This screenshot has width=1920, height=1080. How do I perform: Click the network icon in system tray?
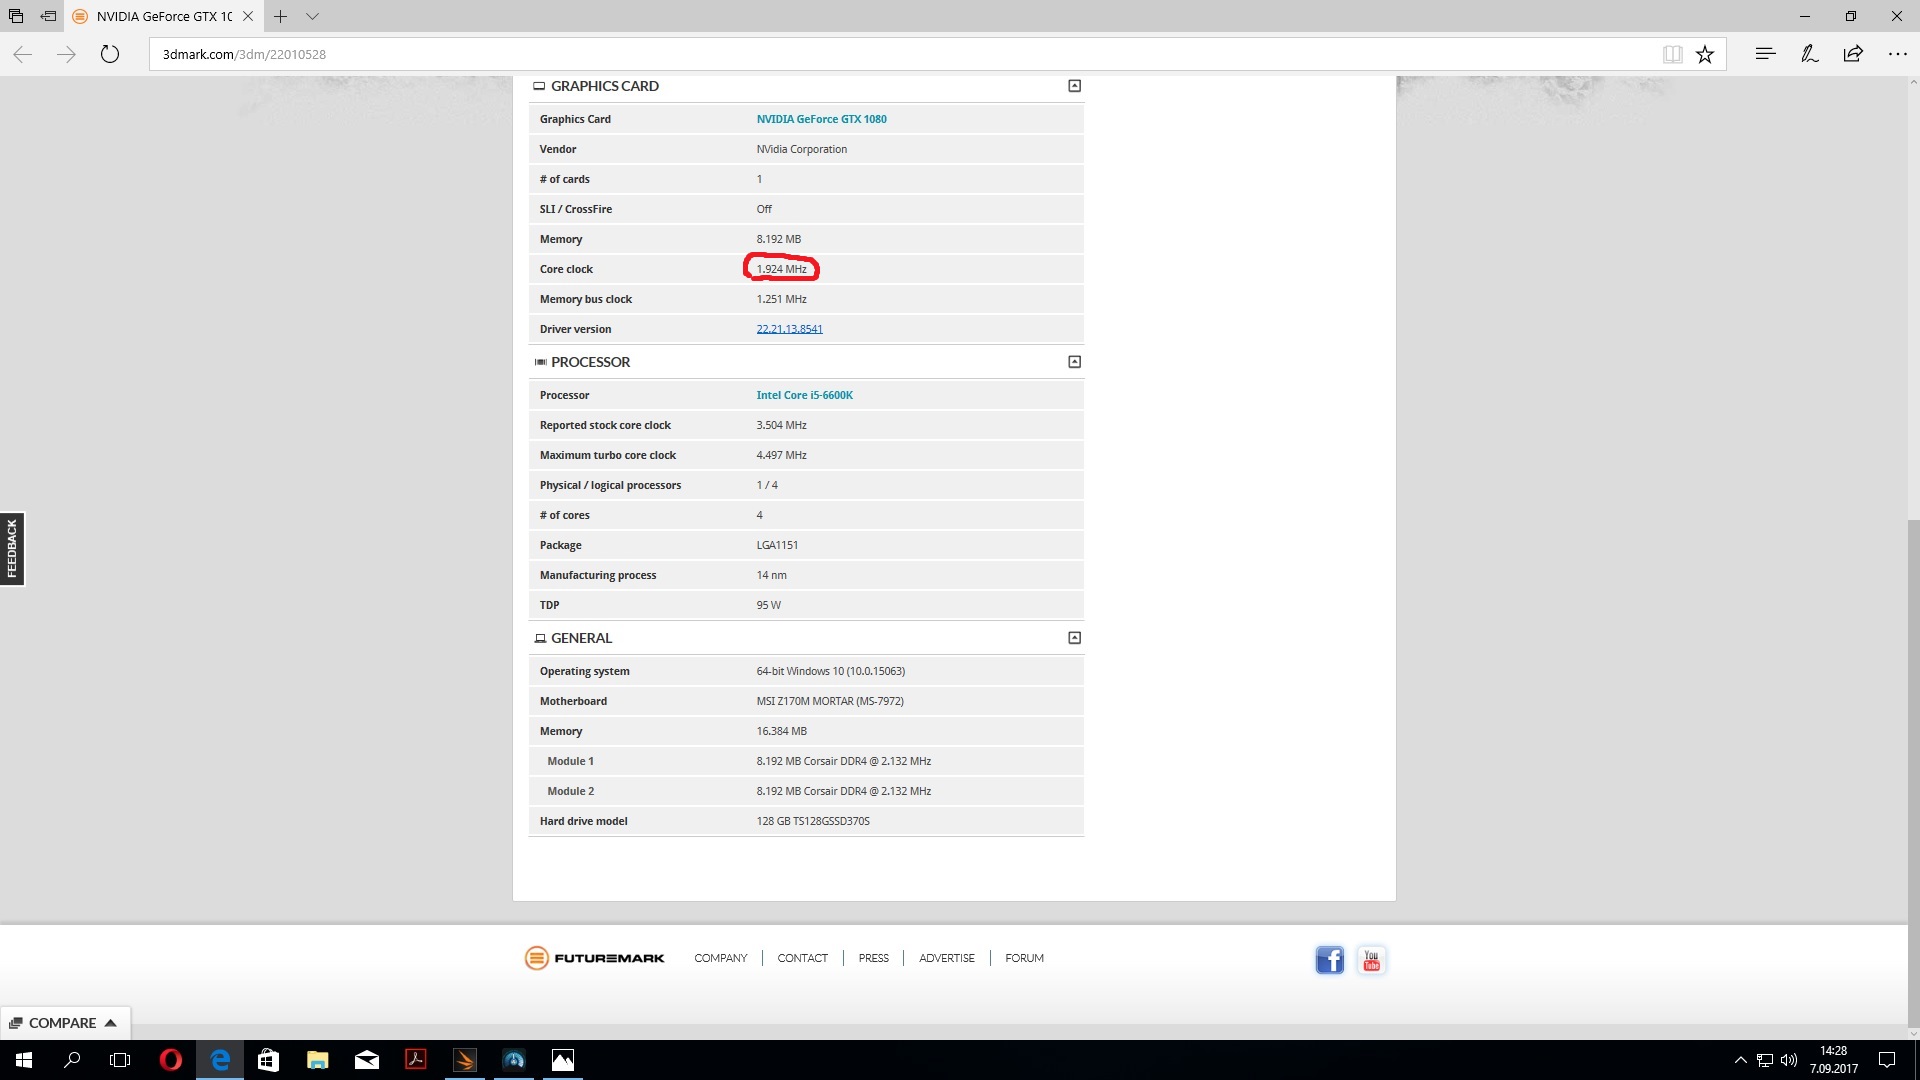[x=1765, y=1060]
